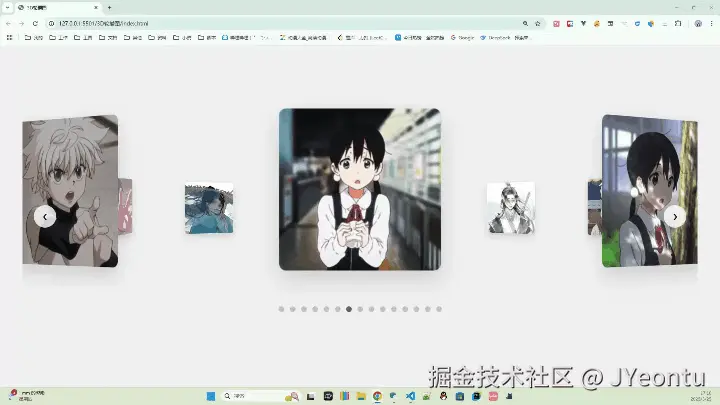Select the center girl holding cup slide
Screen dimensions: 720x405
(360, 189)
